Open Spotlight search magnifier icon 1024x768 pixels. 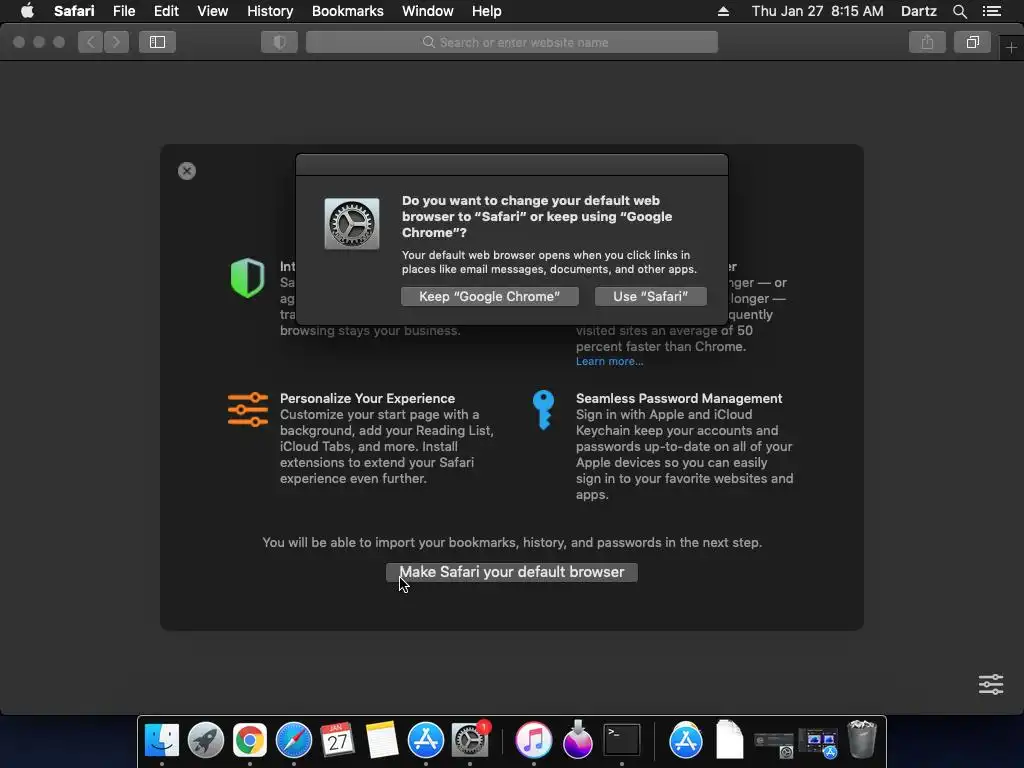pyautogui.click(x=959, y=11)
